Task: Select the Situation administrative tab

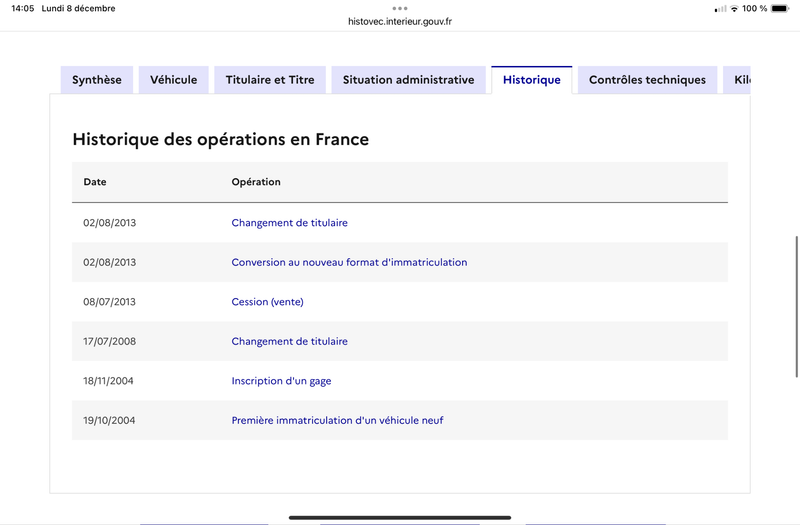Action: point(409,80)
